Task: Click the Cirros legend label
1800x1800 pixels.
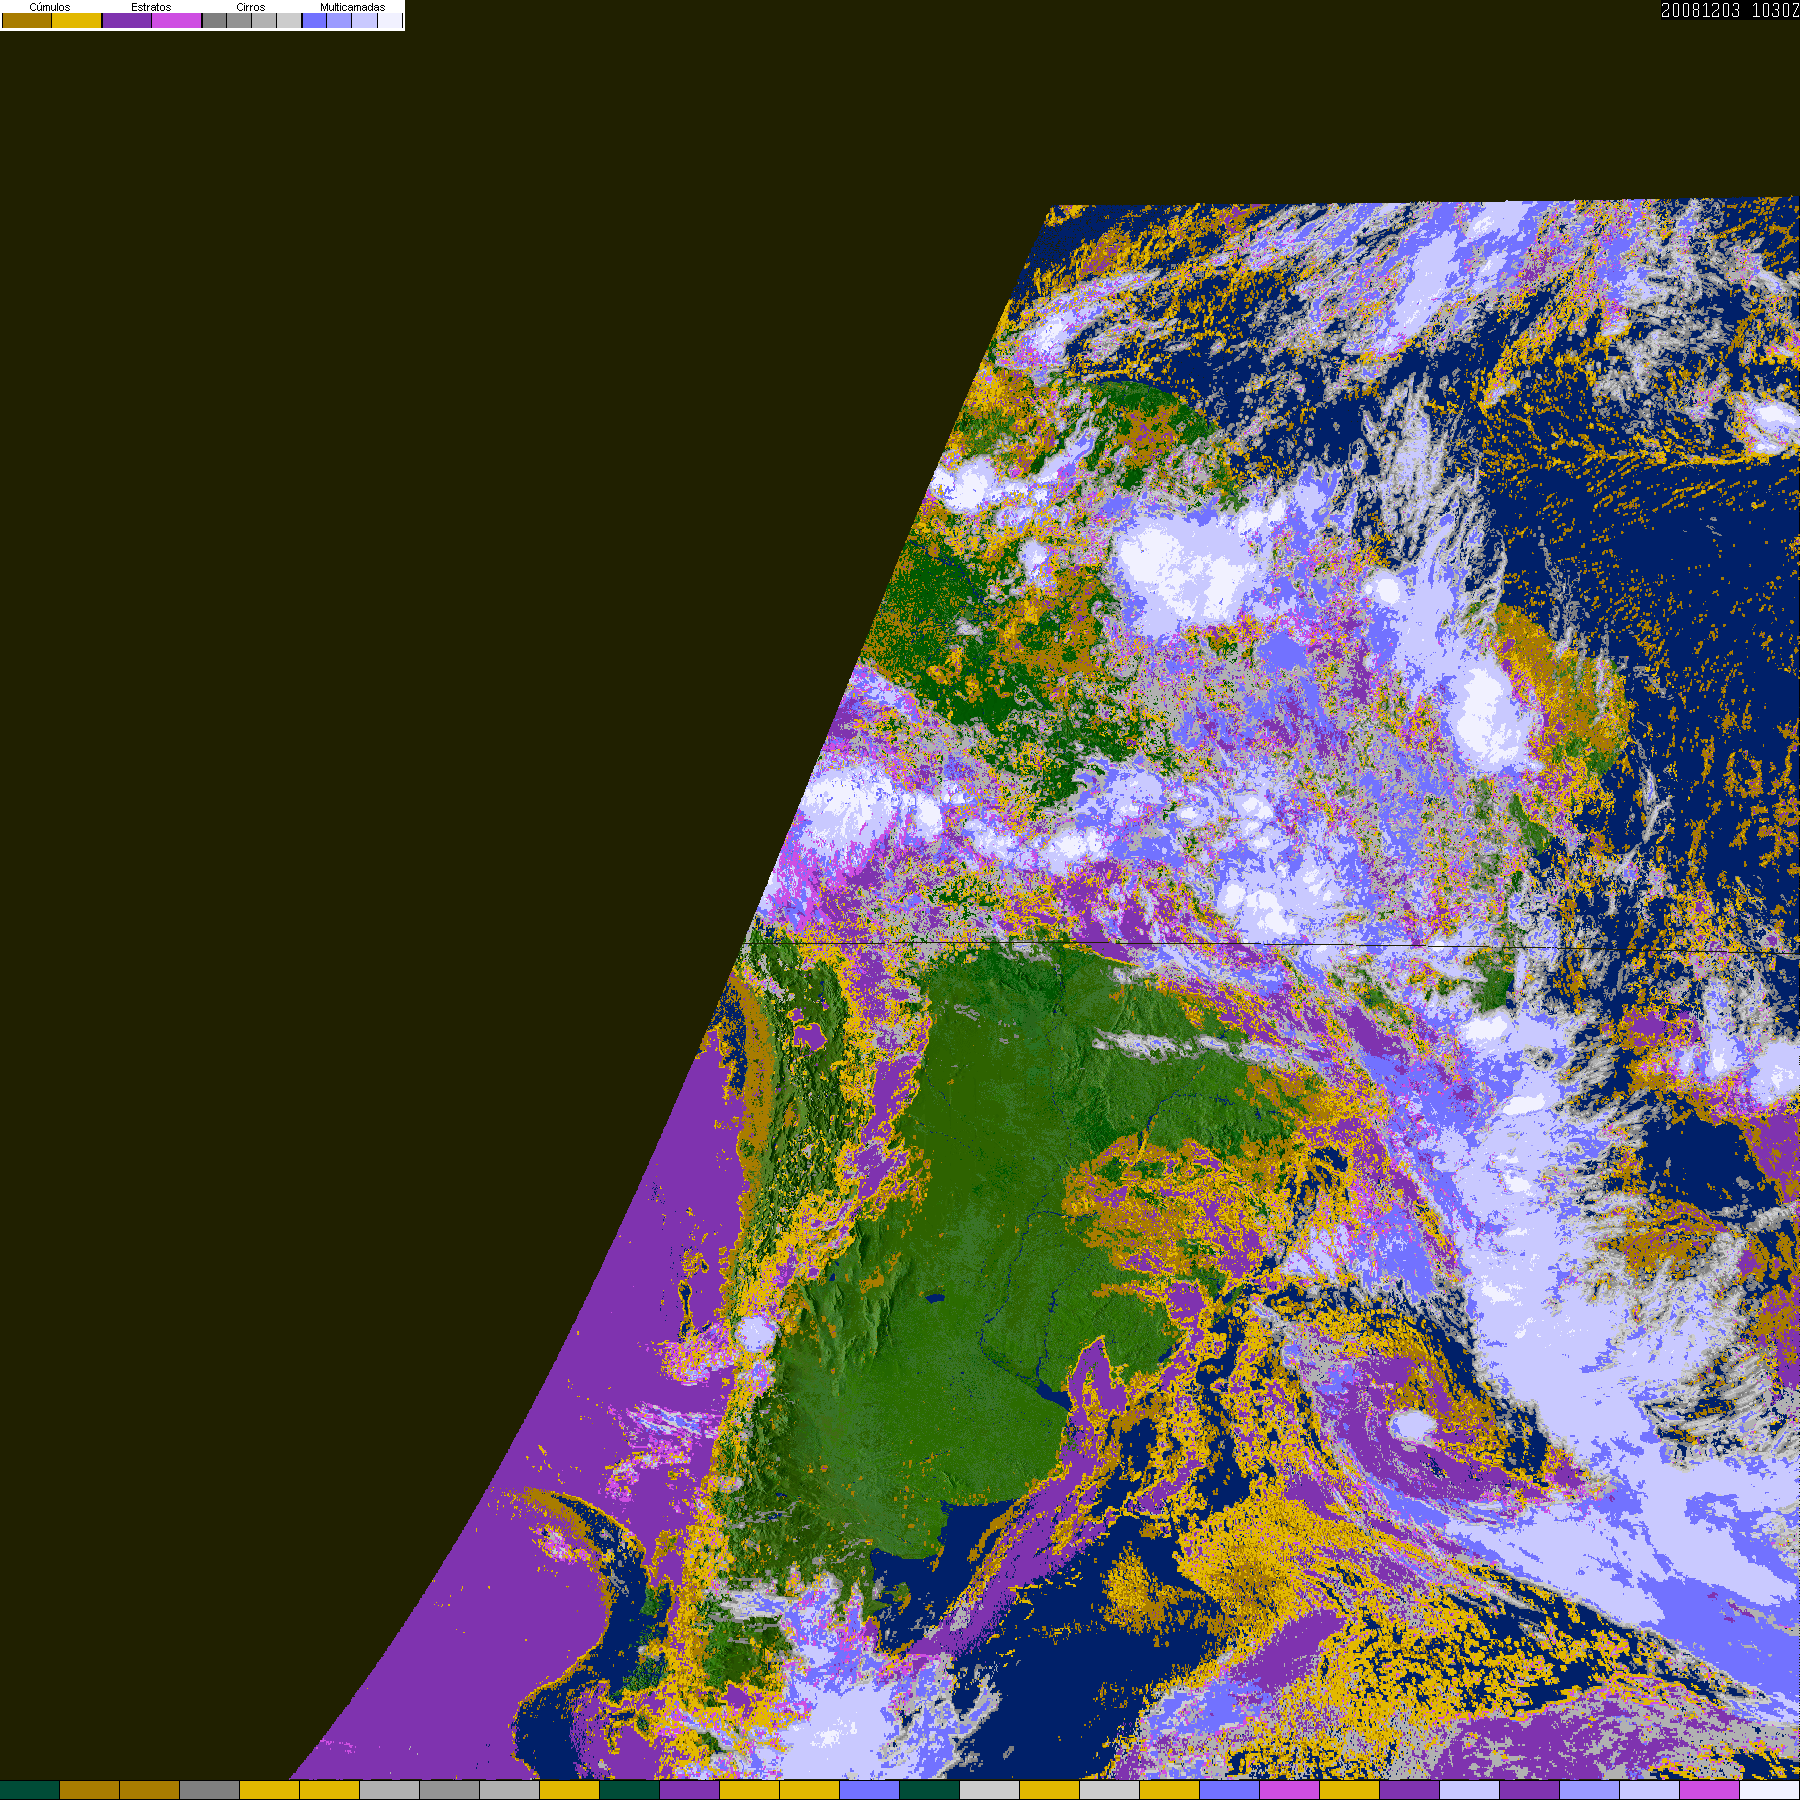Action: click(250, 7)
